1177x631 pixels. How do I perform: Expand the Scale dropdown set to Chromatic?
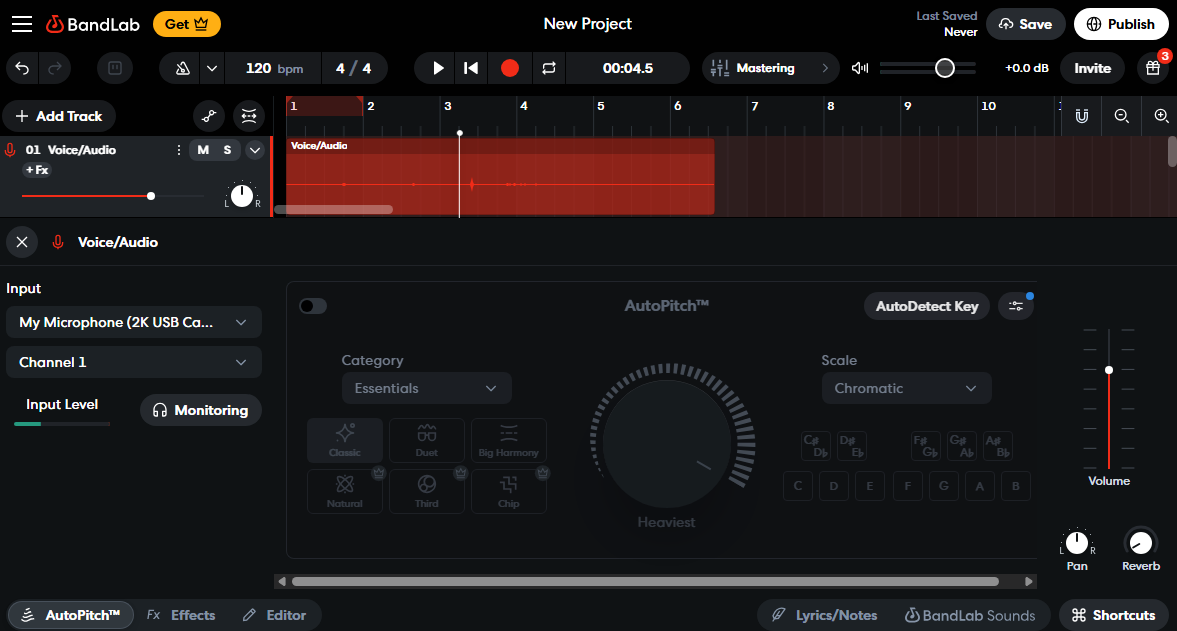[906, 388]
